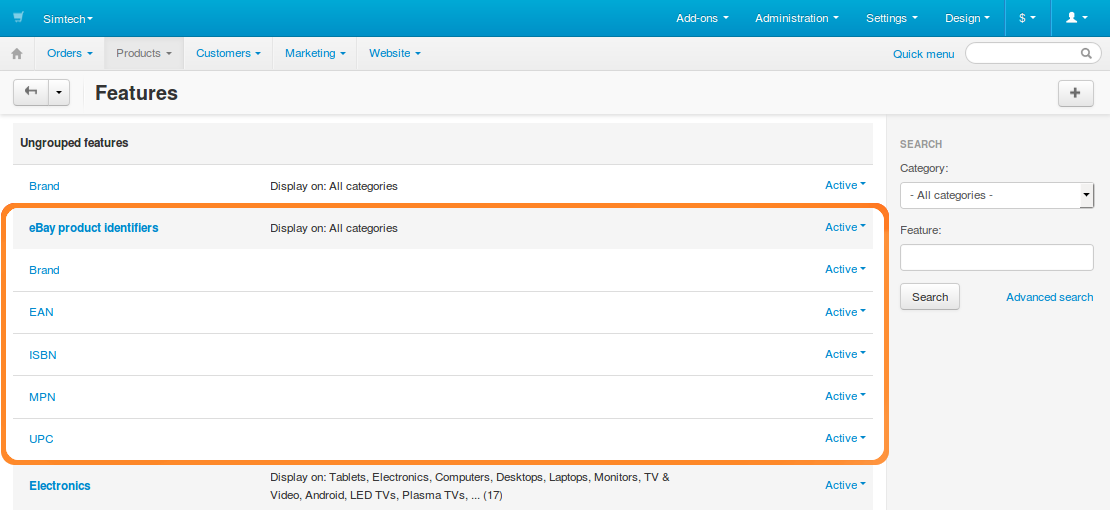
Task: Click the search magnifier icon in quick search
Action: [x=1086, y=53]
